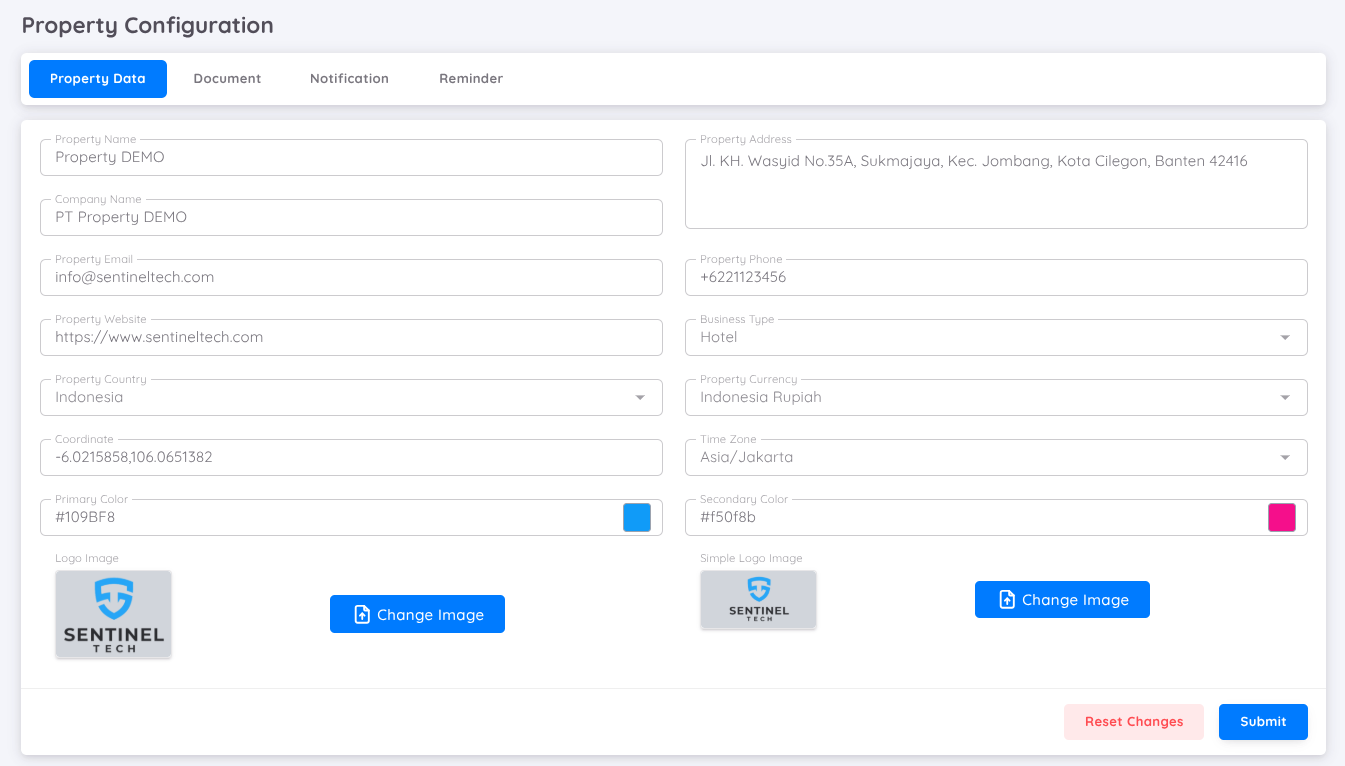Click into the Property Name field
Viewport: 1345px width, 766px height.
[350, 157]
